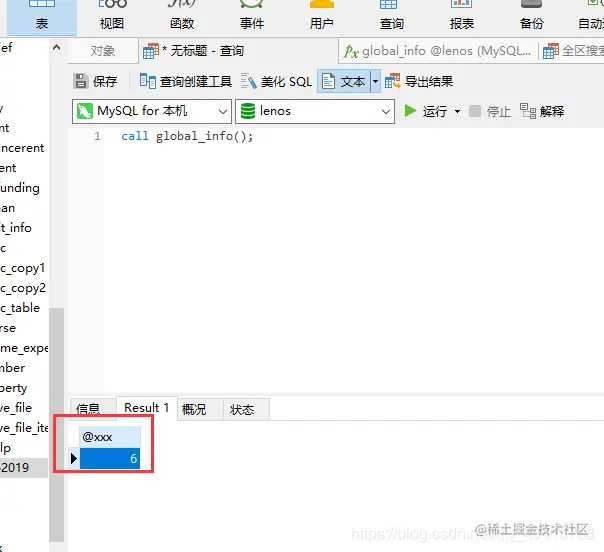
Task: Select the ve_file_ite item in sidebar
Action: (x=24, y=428)
